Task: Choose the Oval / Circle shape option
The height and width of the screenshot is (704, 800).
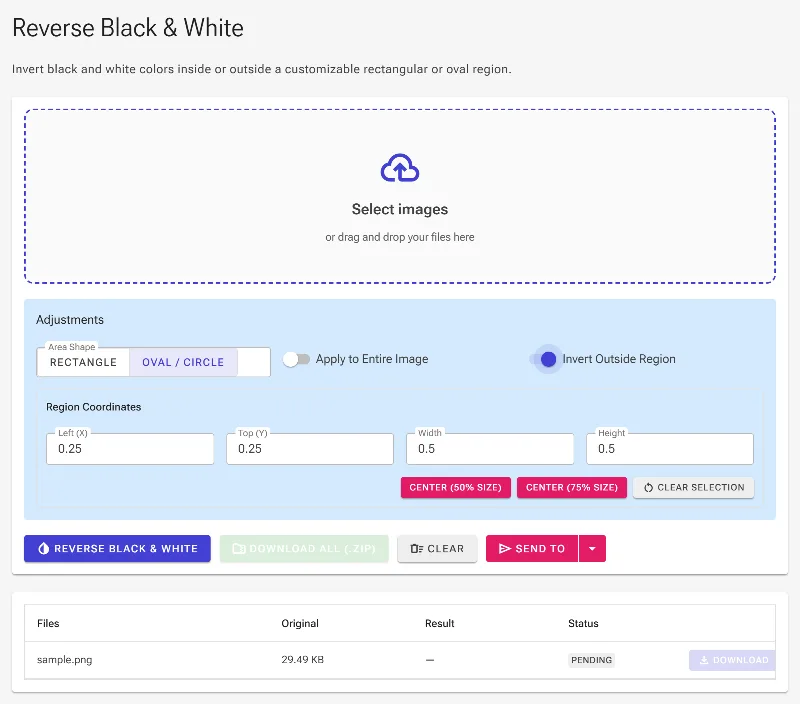Action: pyautogui.click(x=183, y=362)
